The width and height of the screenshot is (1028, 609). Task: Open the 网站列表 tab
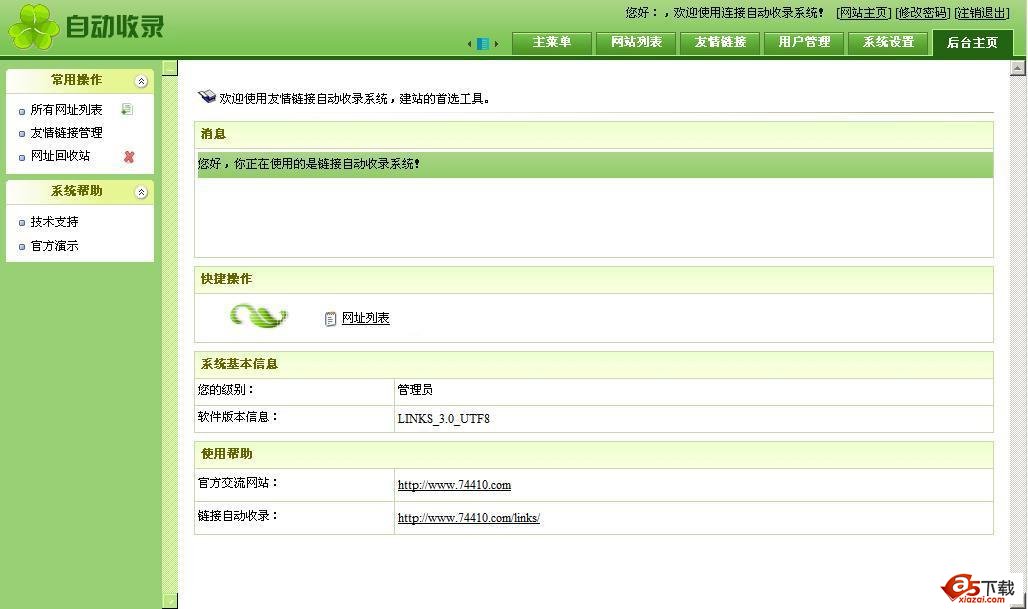pyautogui.click(x=636, y=43)
